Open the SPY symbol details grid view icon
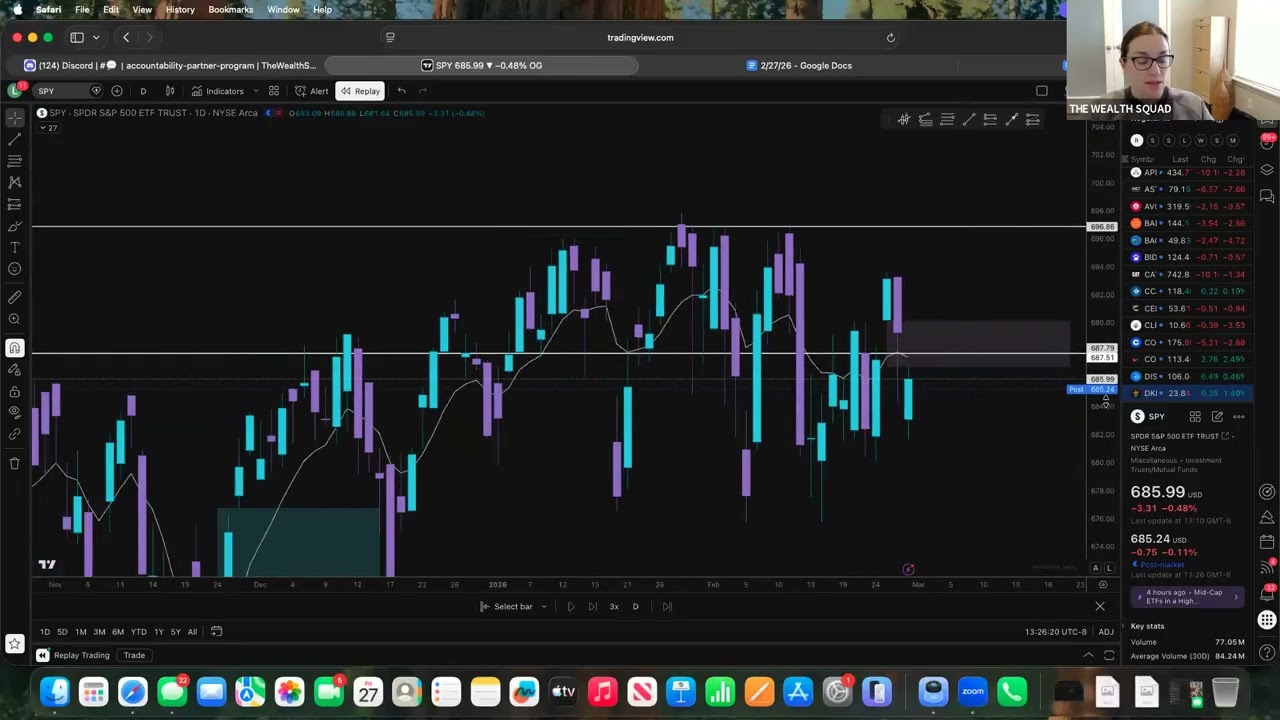The height and width of the screenshot is (720, 1280). [x=1195, y=416]
